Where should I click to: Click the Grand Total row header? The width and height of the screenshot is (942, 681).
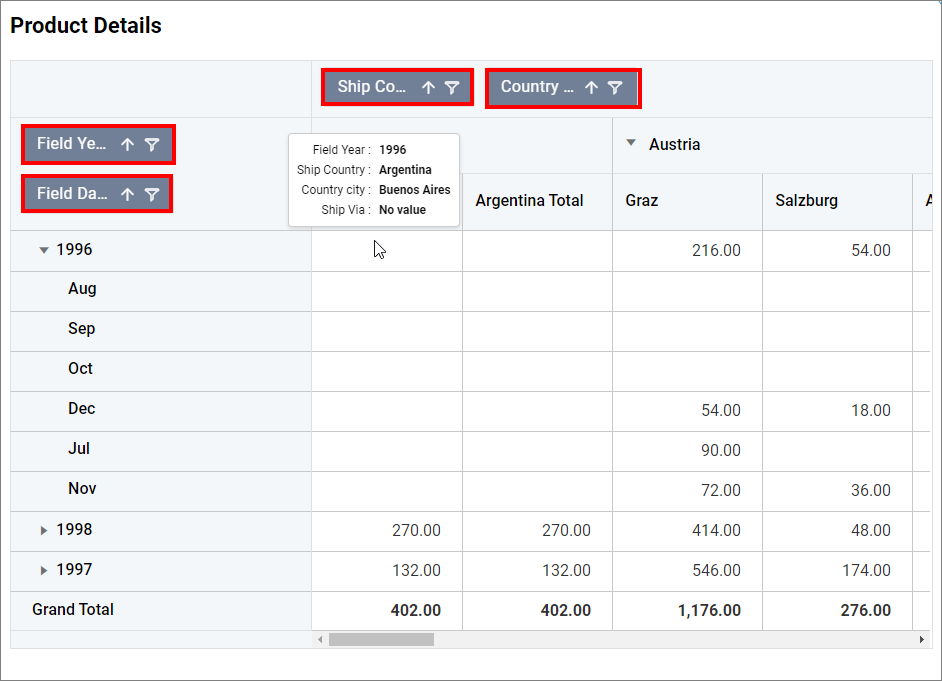73,610
